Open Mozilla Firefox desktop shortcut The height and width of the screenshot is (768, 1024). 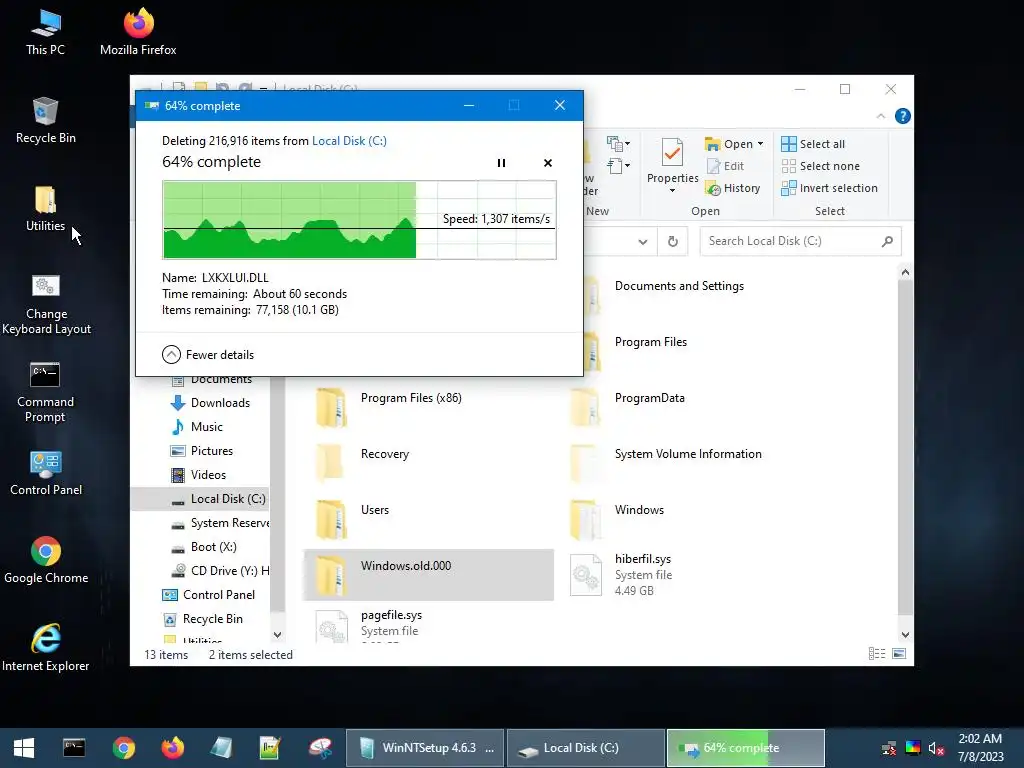[x=138, y=33]
